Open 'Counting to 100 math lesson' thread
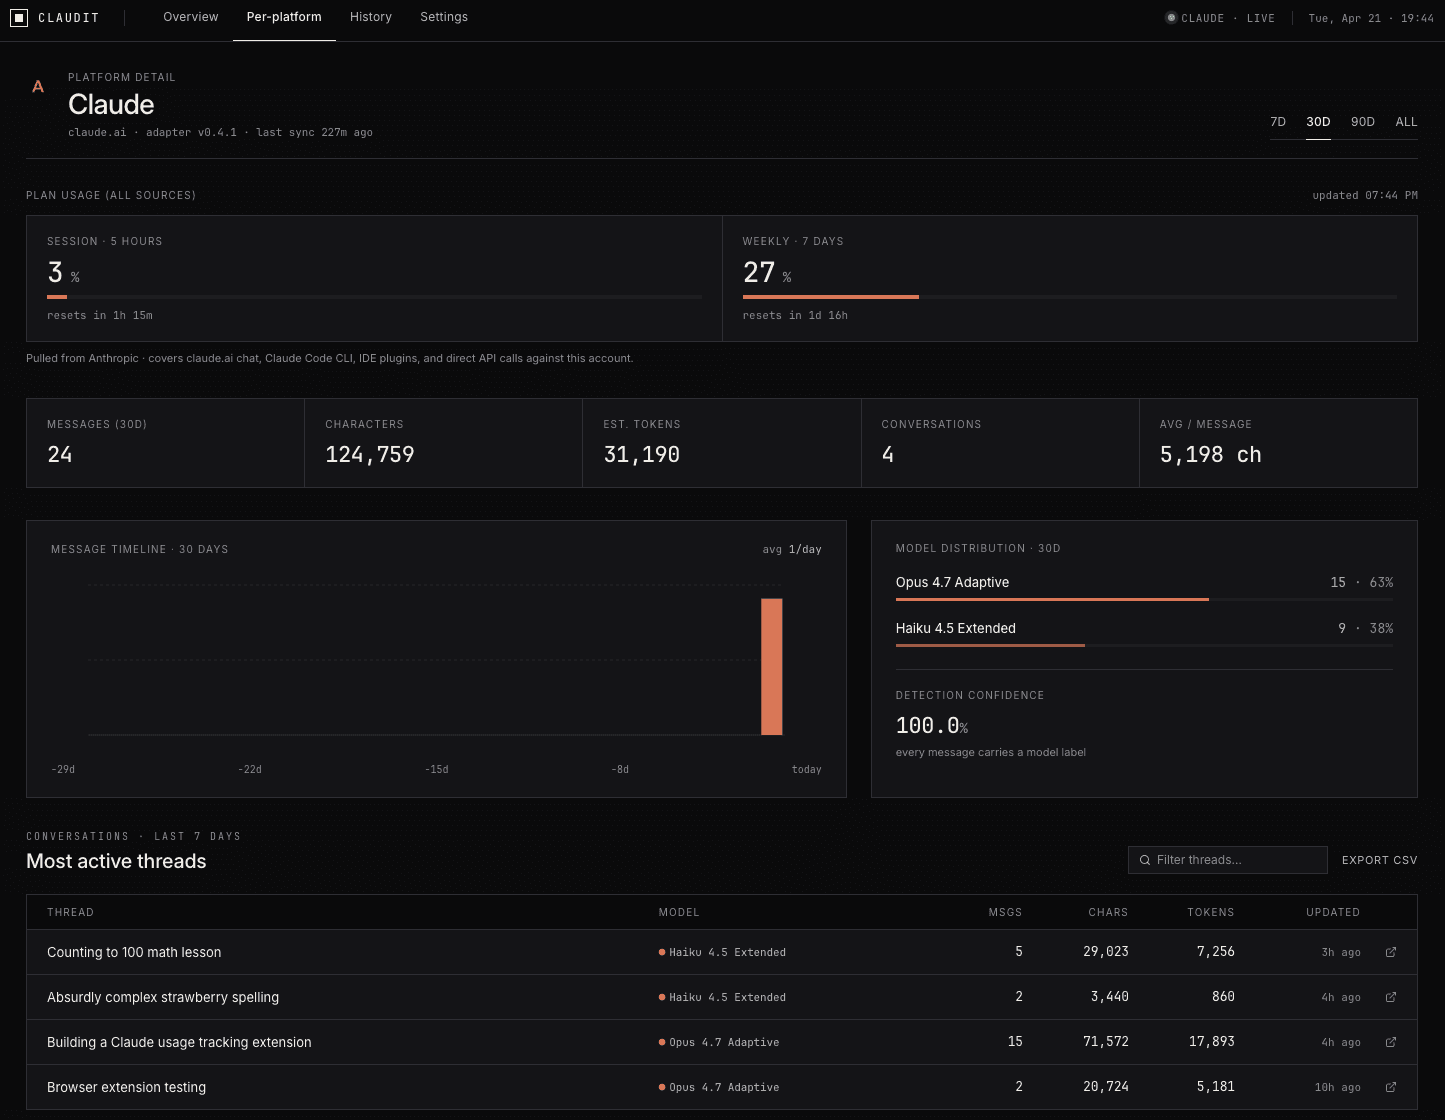Image resolution: width=1445 pixels, height=1120 pixels. click(x=134, y=952)
